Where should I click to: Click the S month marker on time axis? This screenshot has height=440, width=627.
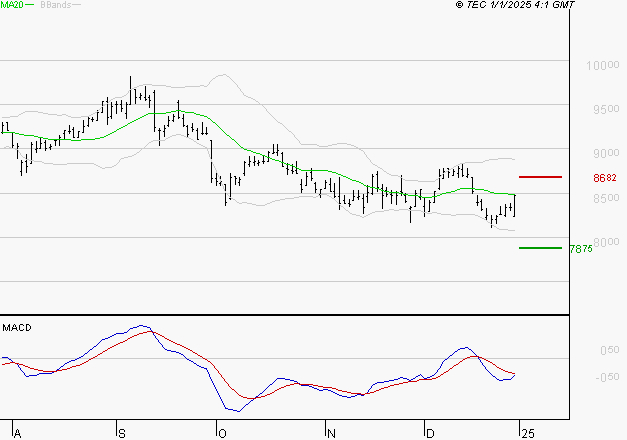tap(122, 434)
